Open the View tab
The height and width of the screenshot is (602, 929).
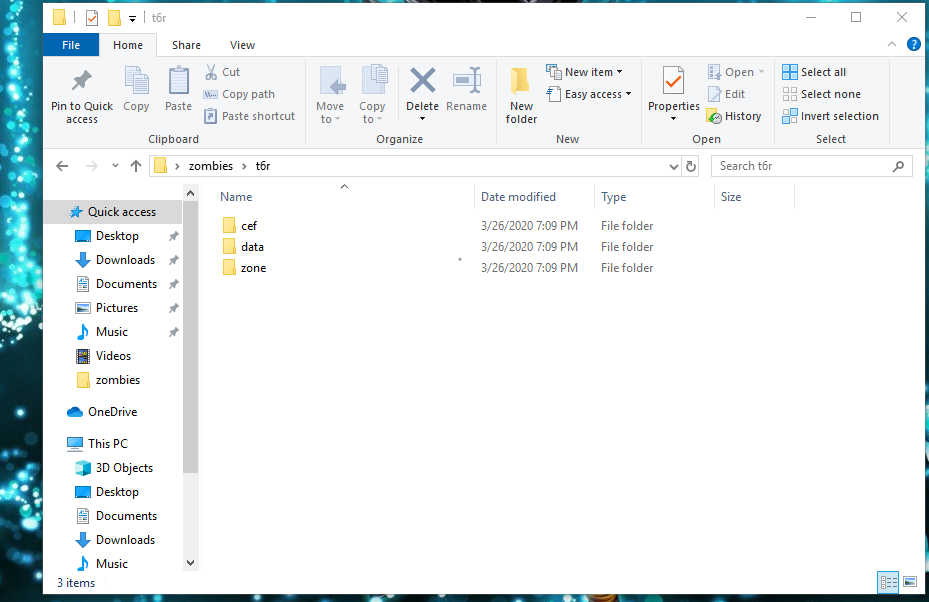point(242,45)
